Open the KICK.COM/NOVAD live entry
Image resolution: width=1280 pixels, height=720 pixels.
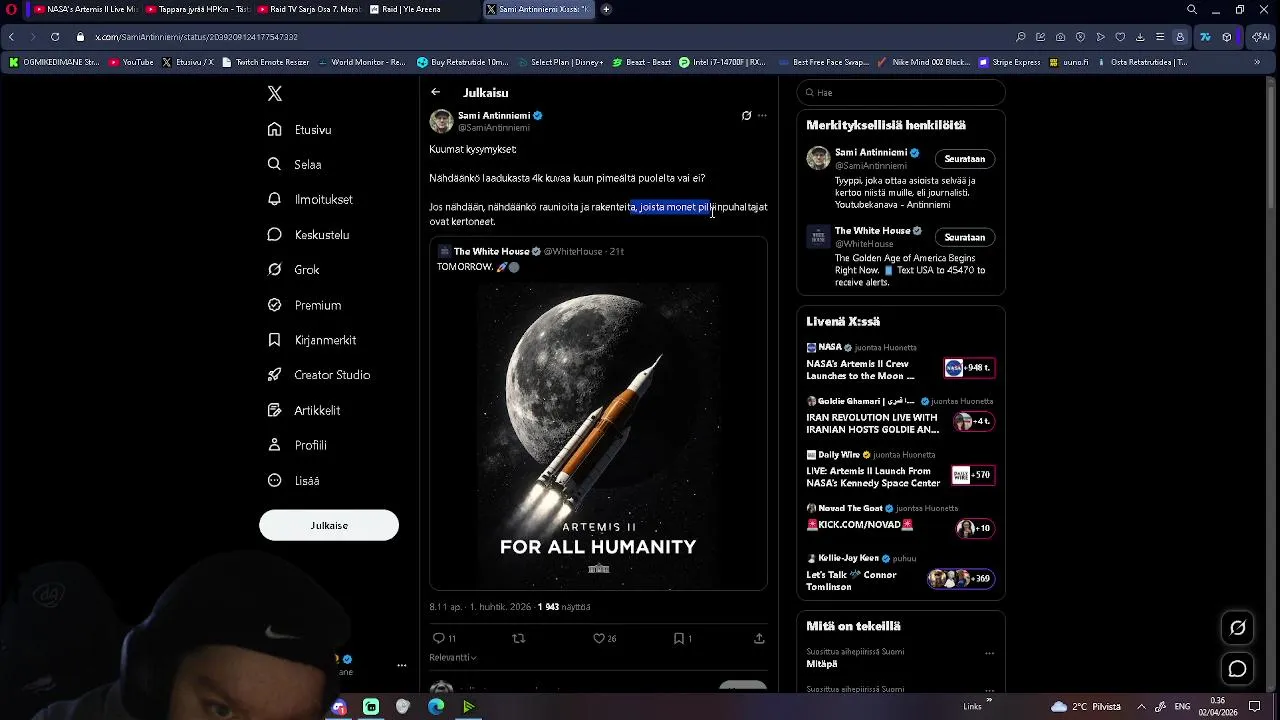tap(900, 520)
